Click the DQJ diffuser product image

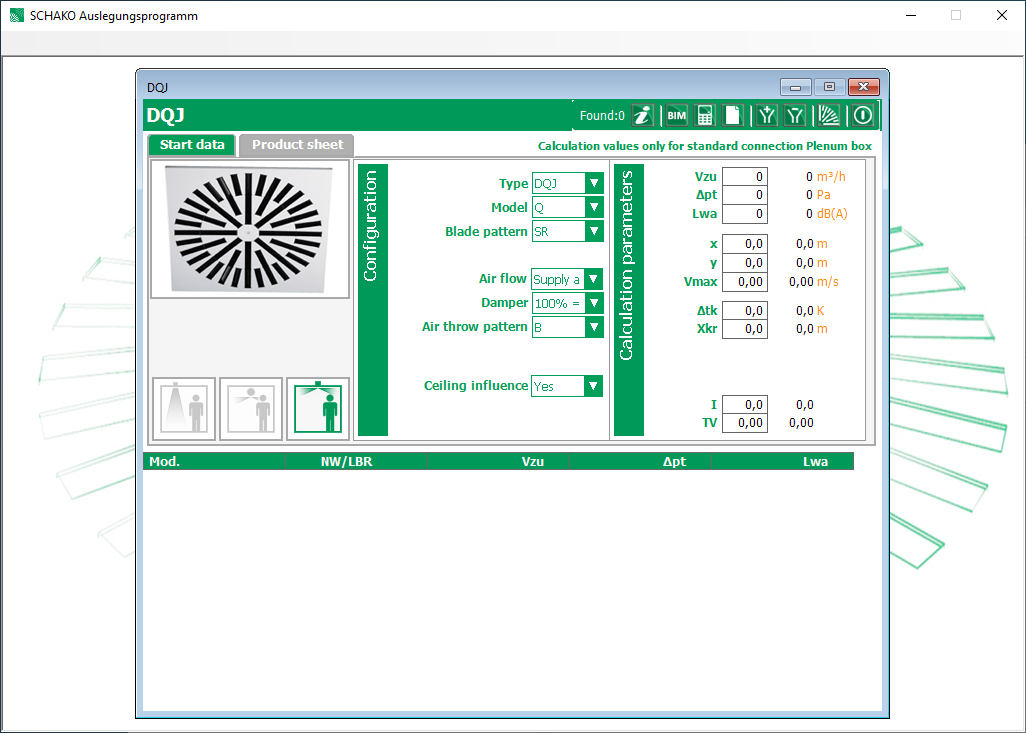(250, 229)
